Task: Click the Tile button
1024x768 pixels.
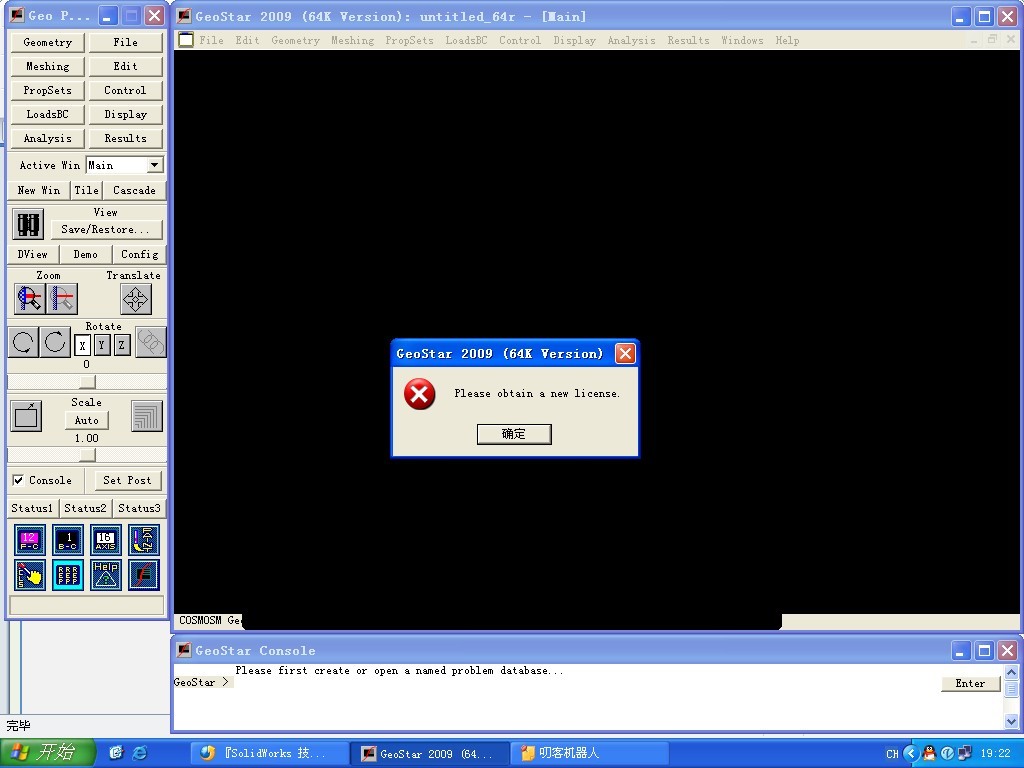Action: (x=86, y=190)
